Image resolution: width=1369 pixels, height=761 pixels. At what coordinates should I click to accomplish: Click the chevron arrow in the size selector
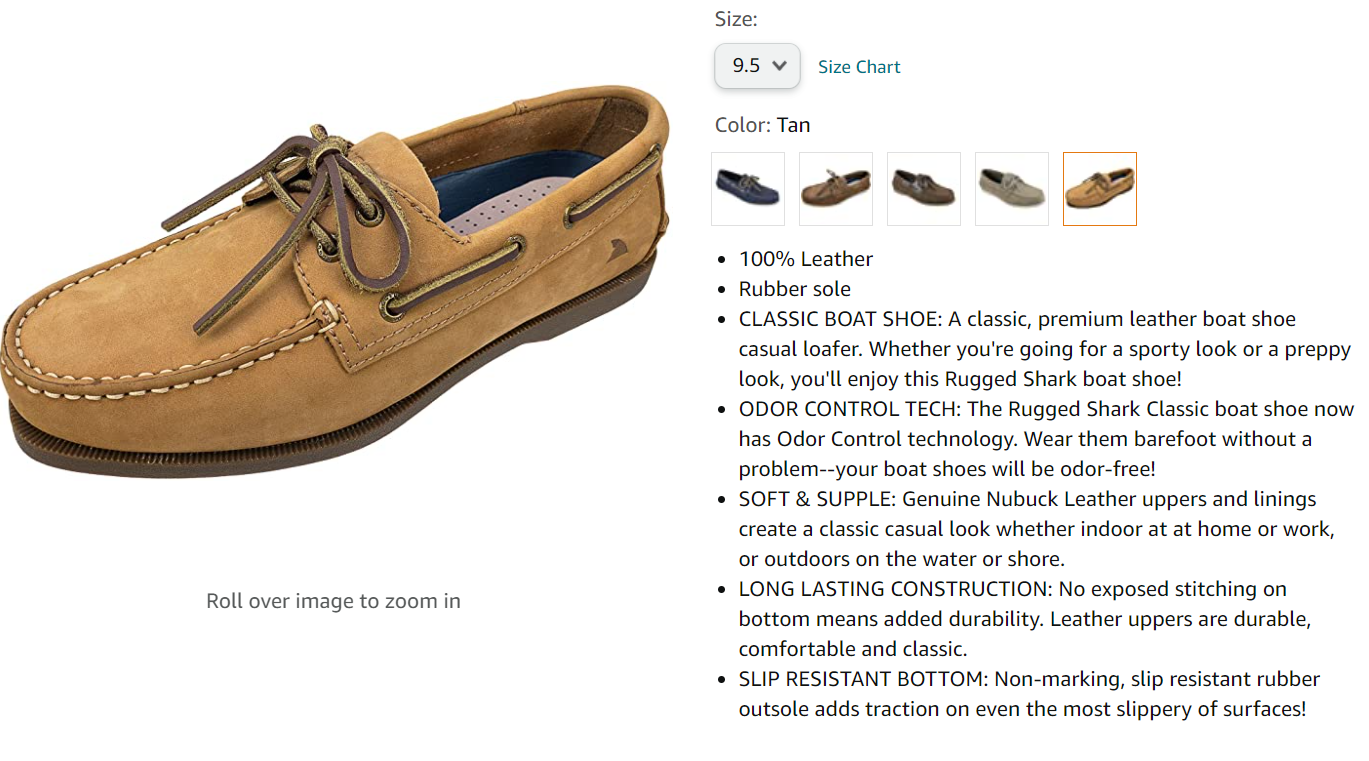[x=780, y=66]
